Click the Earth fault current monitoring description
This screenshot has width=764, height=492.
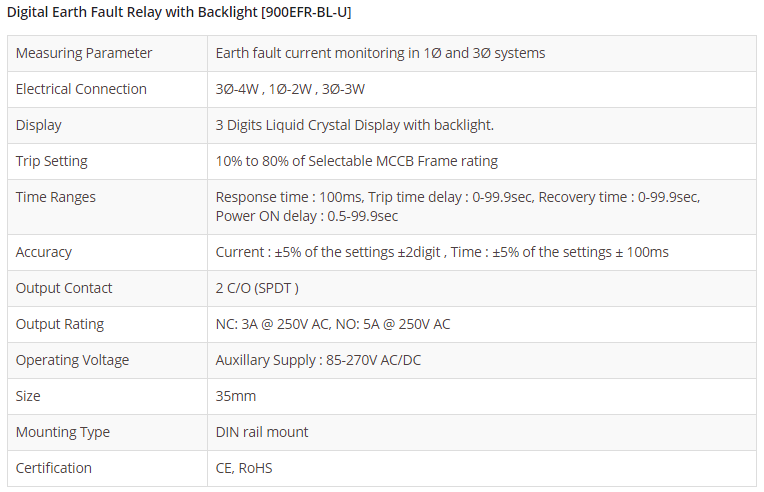380,53
